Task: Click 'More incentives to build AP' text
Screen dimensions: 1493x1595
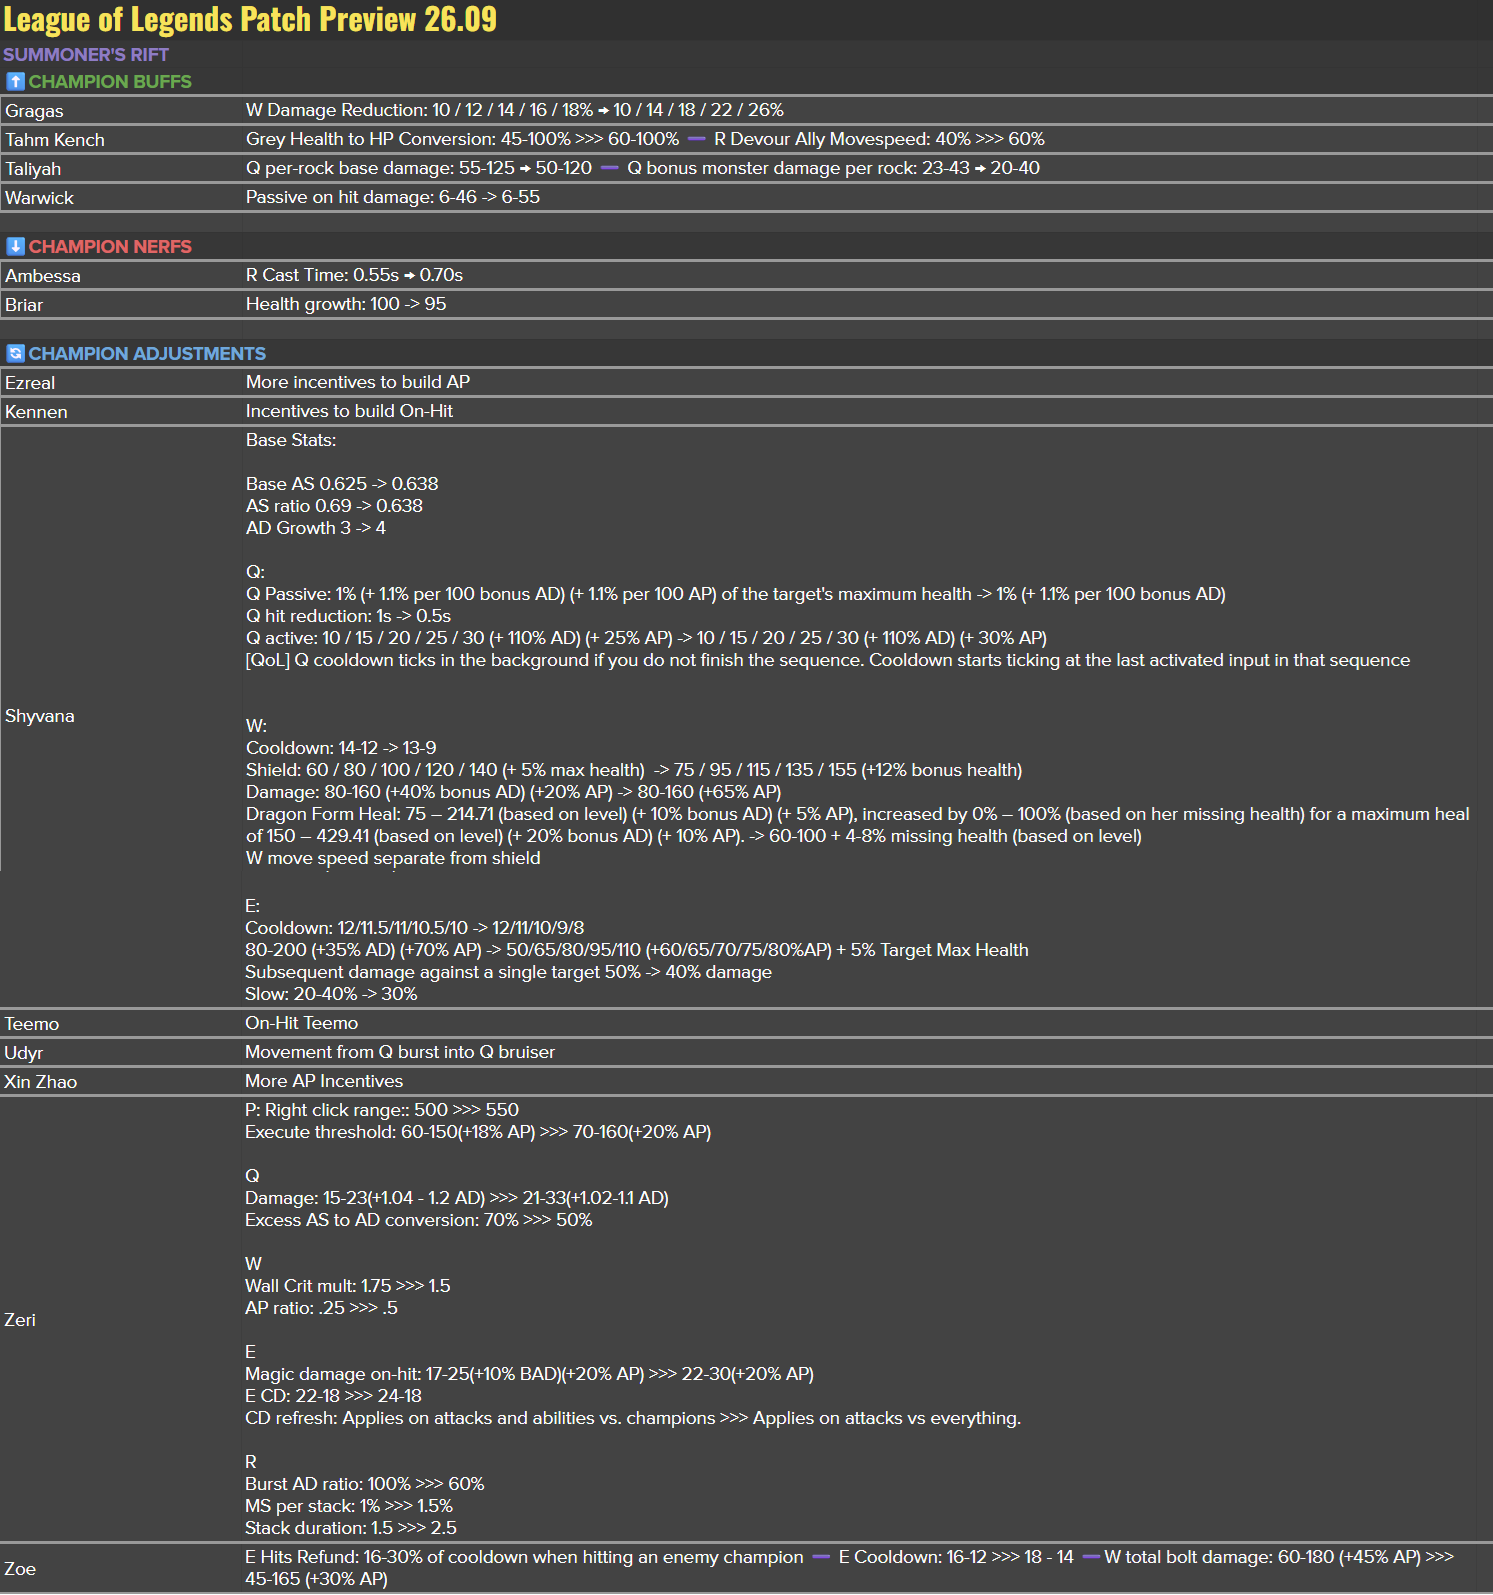Action: pyautogui.click(x=358, y=382)
